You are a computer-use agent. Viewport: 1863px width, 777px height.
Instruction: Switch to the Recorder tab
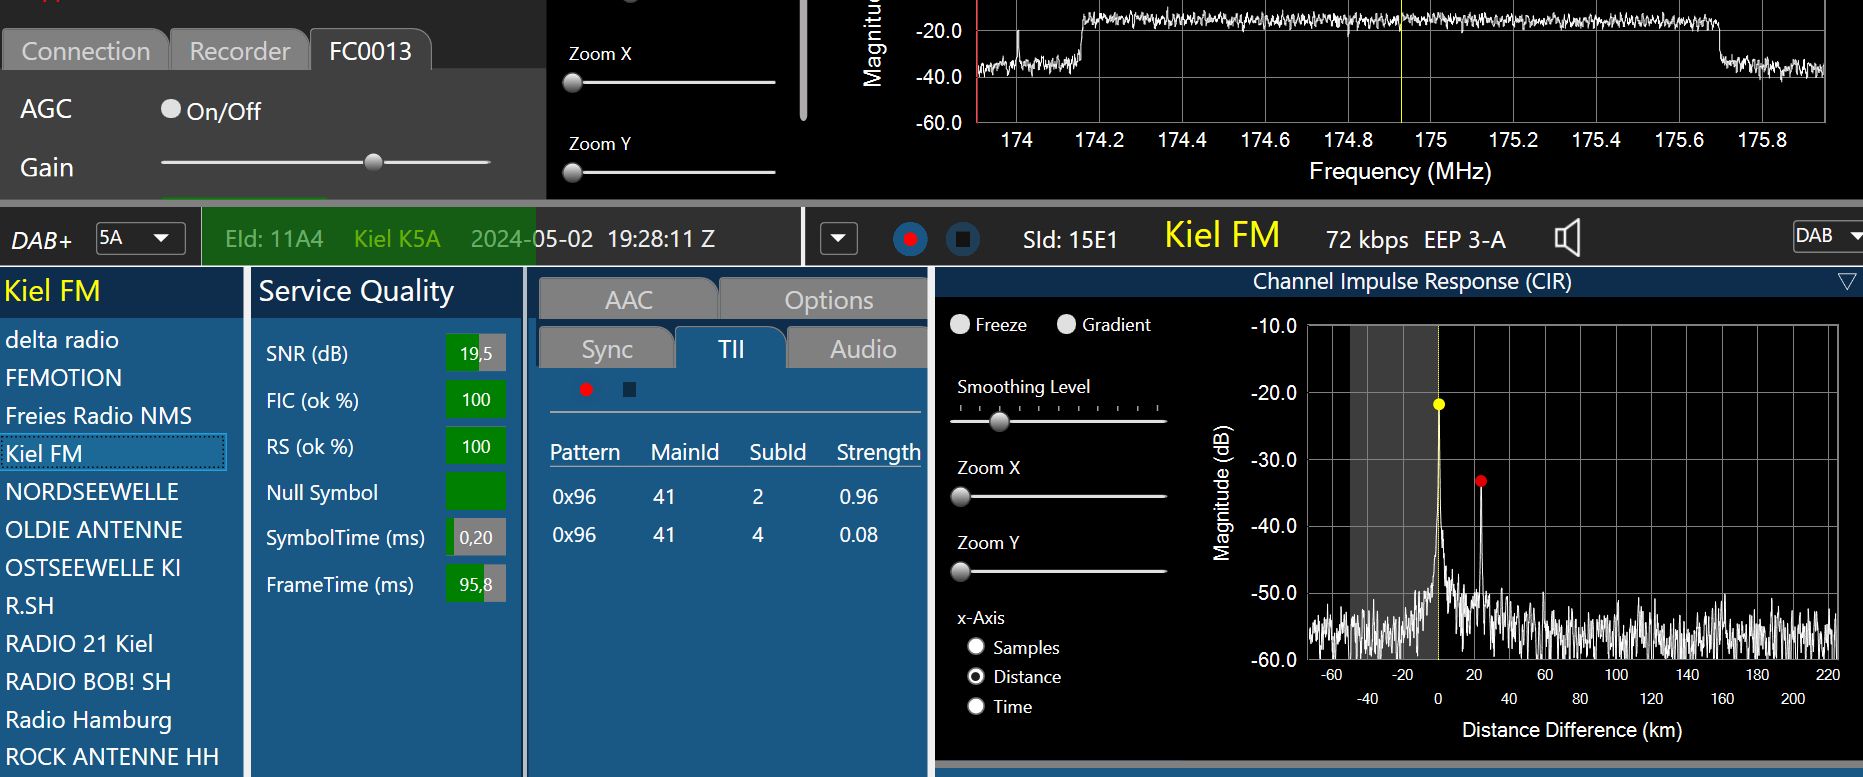tap(239, 51)
